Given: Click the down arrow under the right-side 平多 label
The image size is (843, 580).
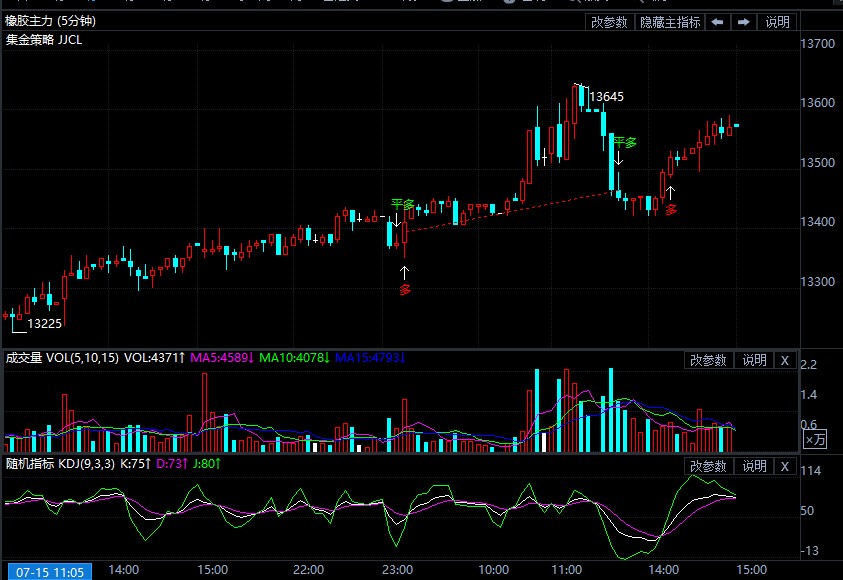Looking at the screenshot, I should 619,157.
